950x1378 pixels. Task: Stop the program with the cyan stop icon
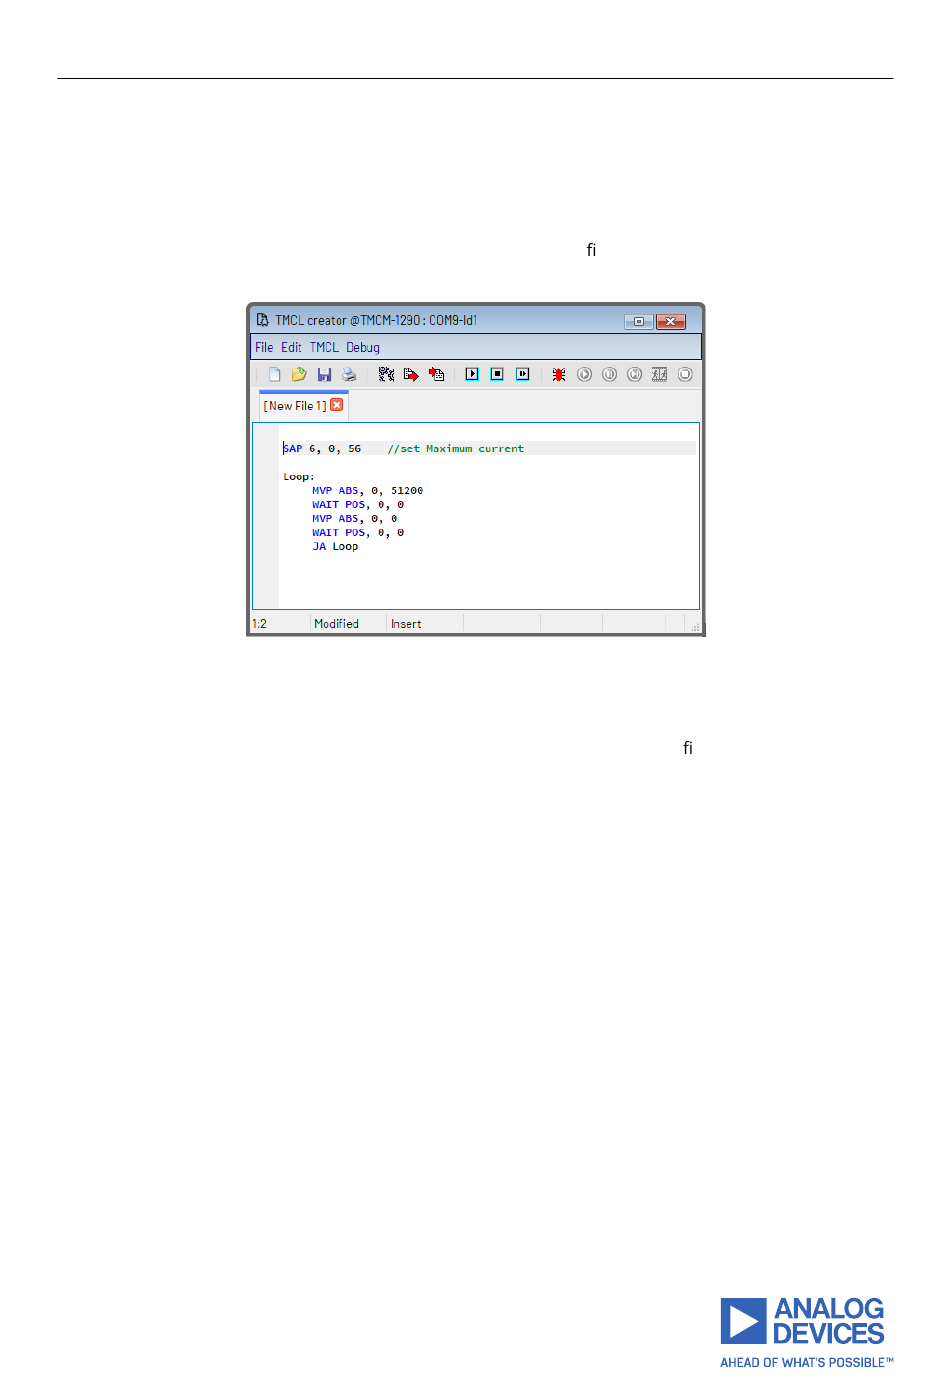tap(497, 374)
